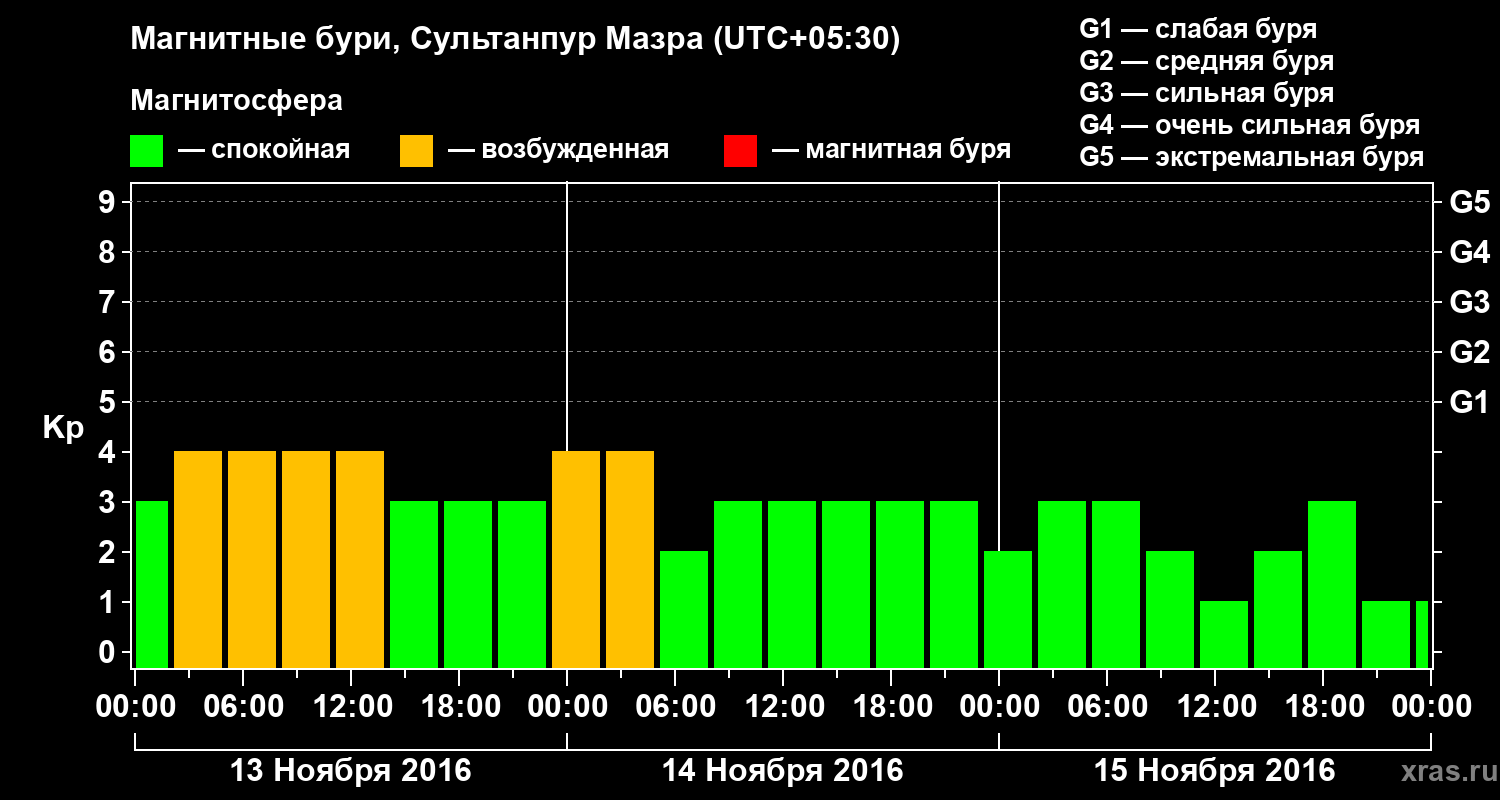Click the '15 Ноября 2016' date label
The height and width of the screenshot is (800, 1500).
1215,770
